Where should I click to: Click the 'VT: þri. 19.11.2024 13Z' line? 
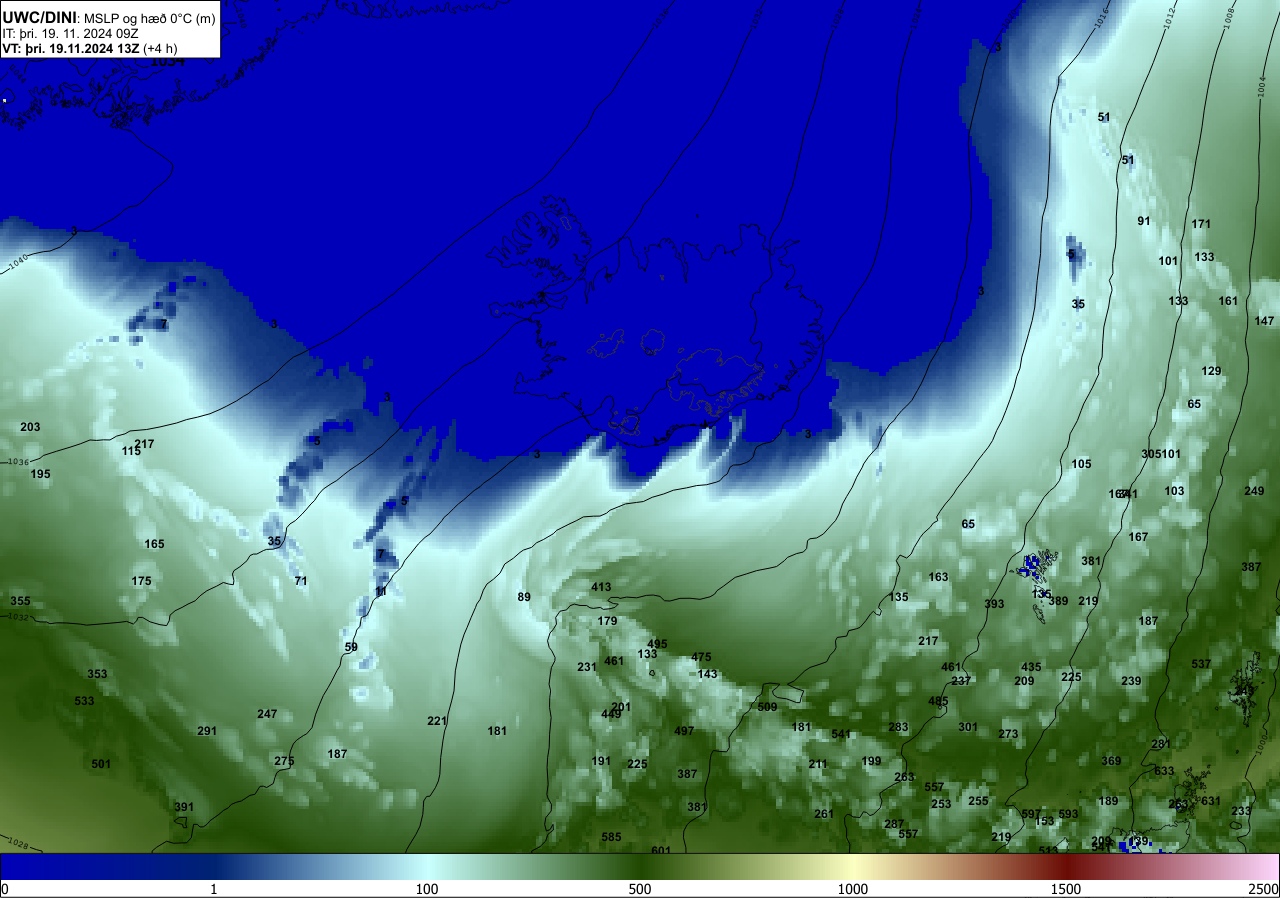pyautogui.click(x=70, y=48)
